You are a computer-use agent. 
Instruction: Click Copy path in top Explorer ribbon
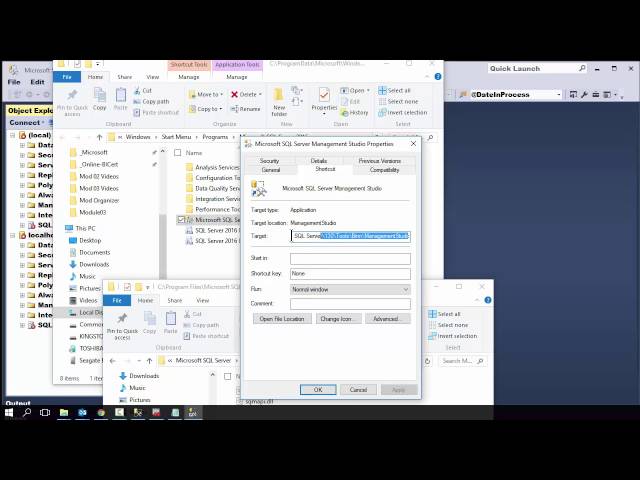pos(151,102)
